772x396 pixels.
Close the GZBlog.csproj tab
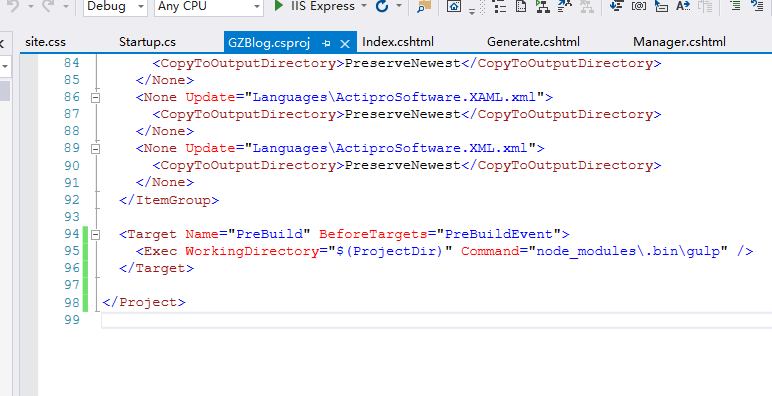coord(345,44)
